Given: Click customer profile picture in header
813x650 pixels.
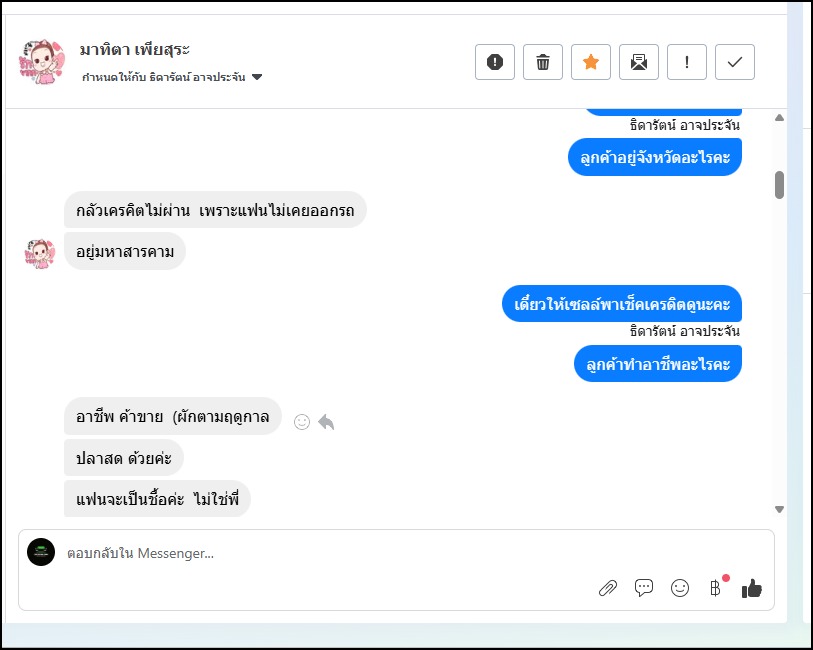Looking at the screenshot, I should click(x=41, y=62).
